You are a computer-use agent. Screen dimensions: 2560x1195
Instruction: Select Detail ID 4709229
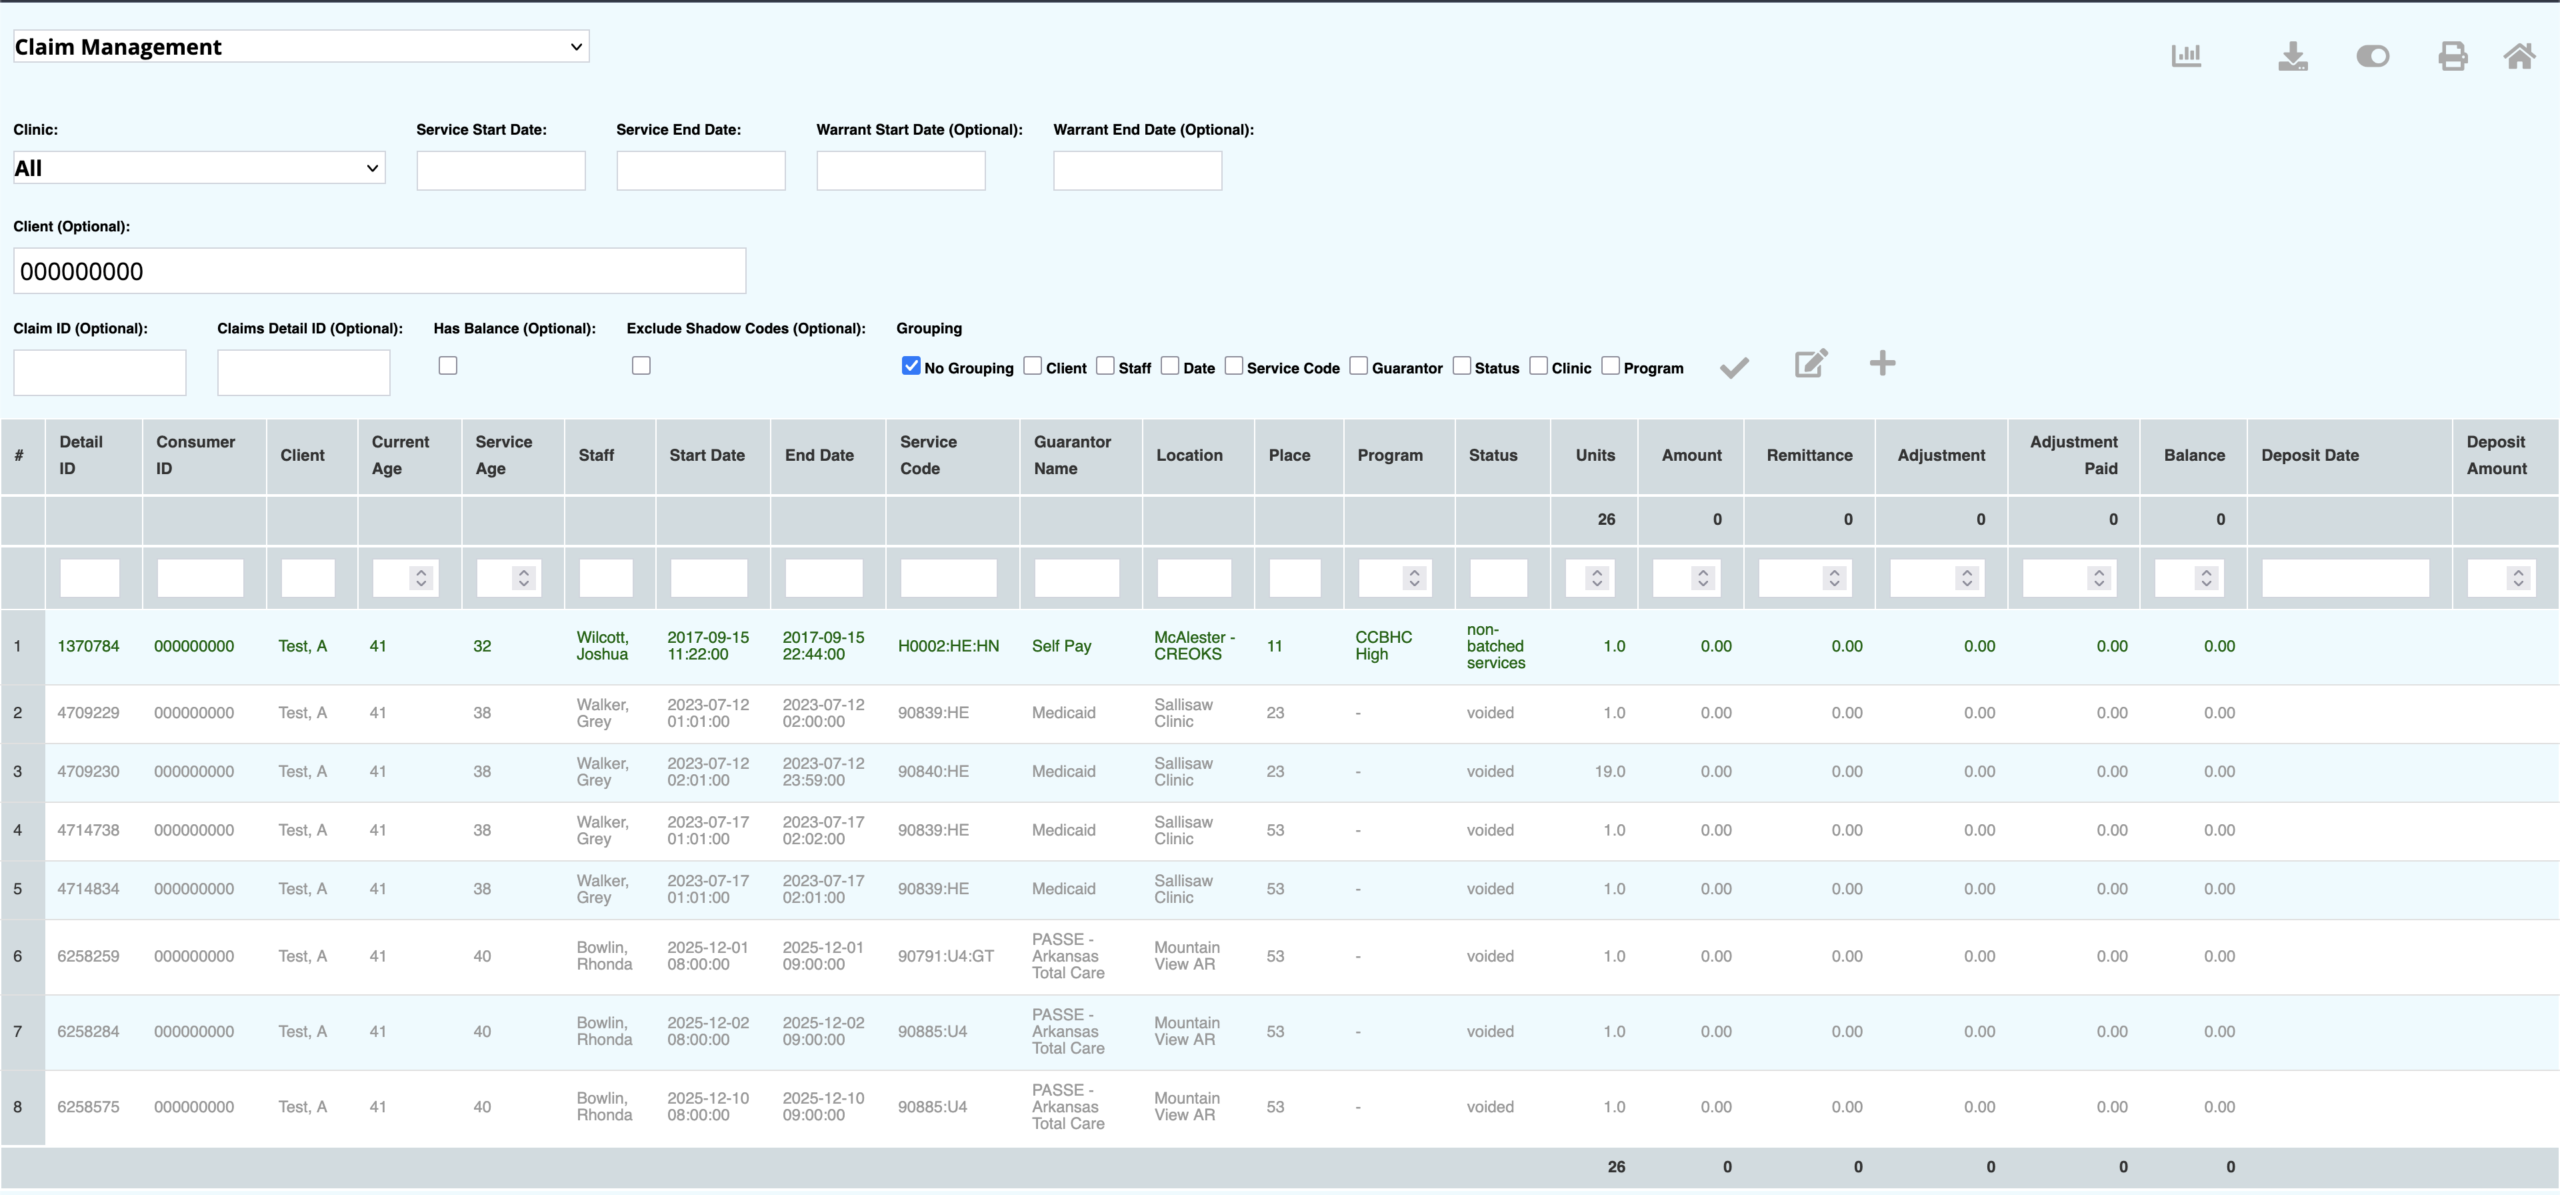tap(88, 713)
